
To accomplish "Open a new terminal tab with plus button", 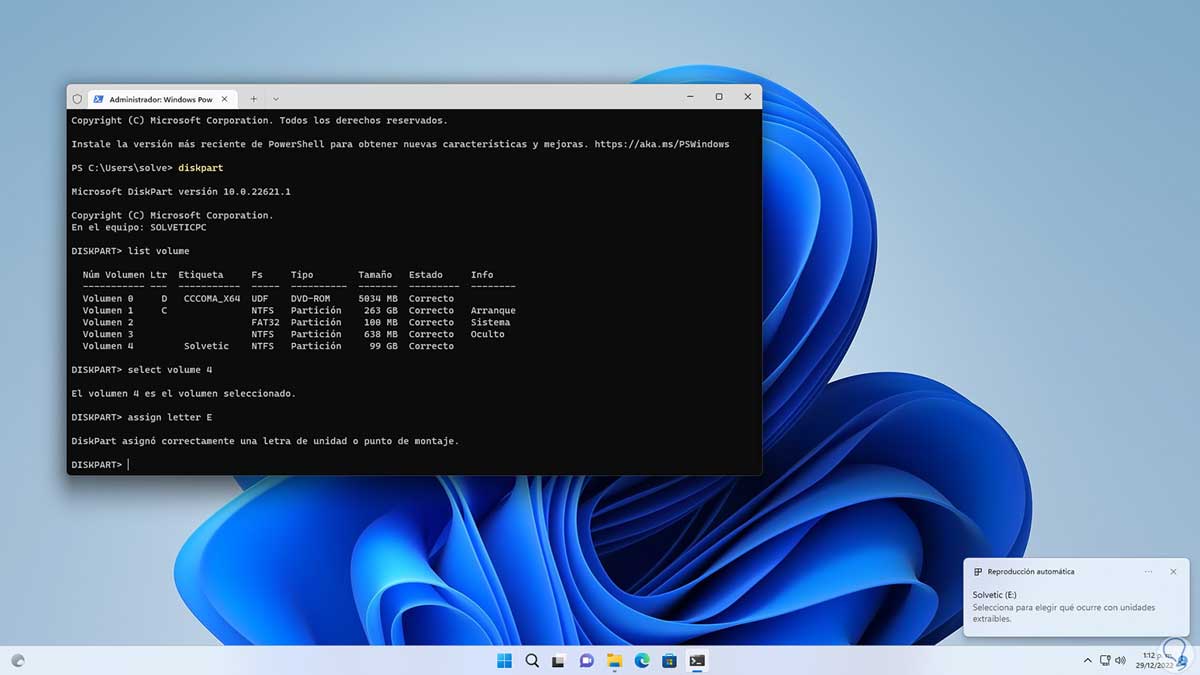I will point(254,98).
